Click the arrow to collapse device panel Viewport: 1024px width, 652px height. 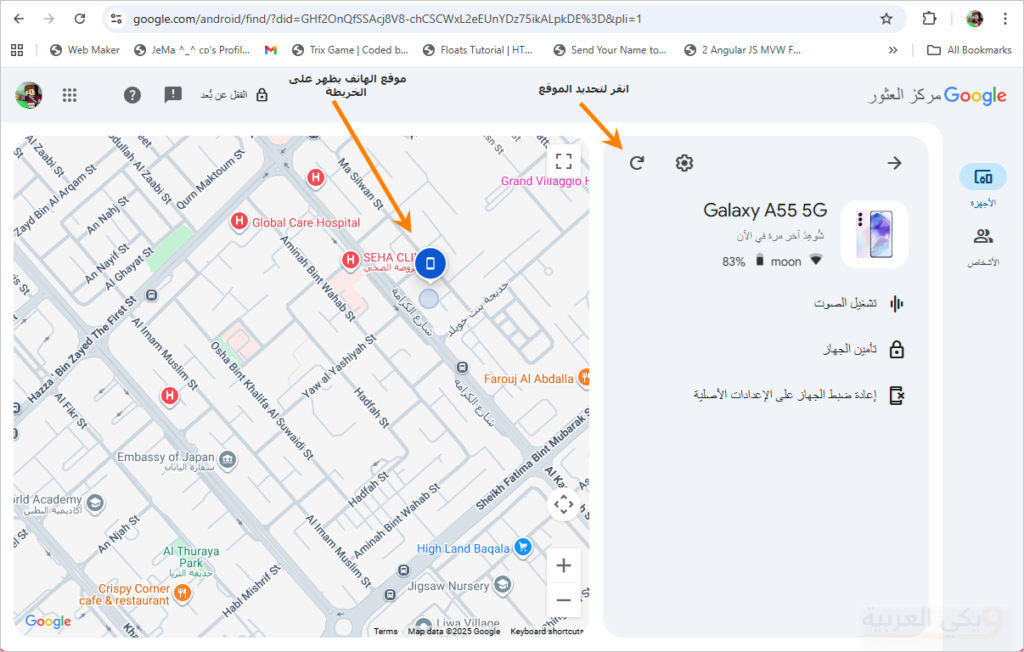tap(895, 163)
